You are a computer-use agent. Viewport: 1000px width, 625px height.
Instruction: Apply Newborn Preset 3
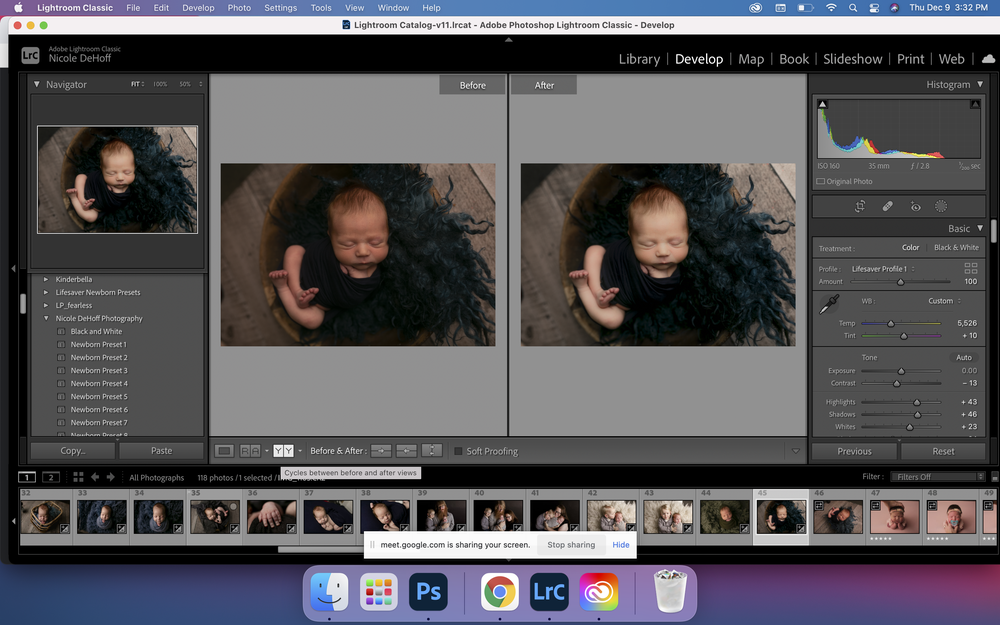99,371
